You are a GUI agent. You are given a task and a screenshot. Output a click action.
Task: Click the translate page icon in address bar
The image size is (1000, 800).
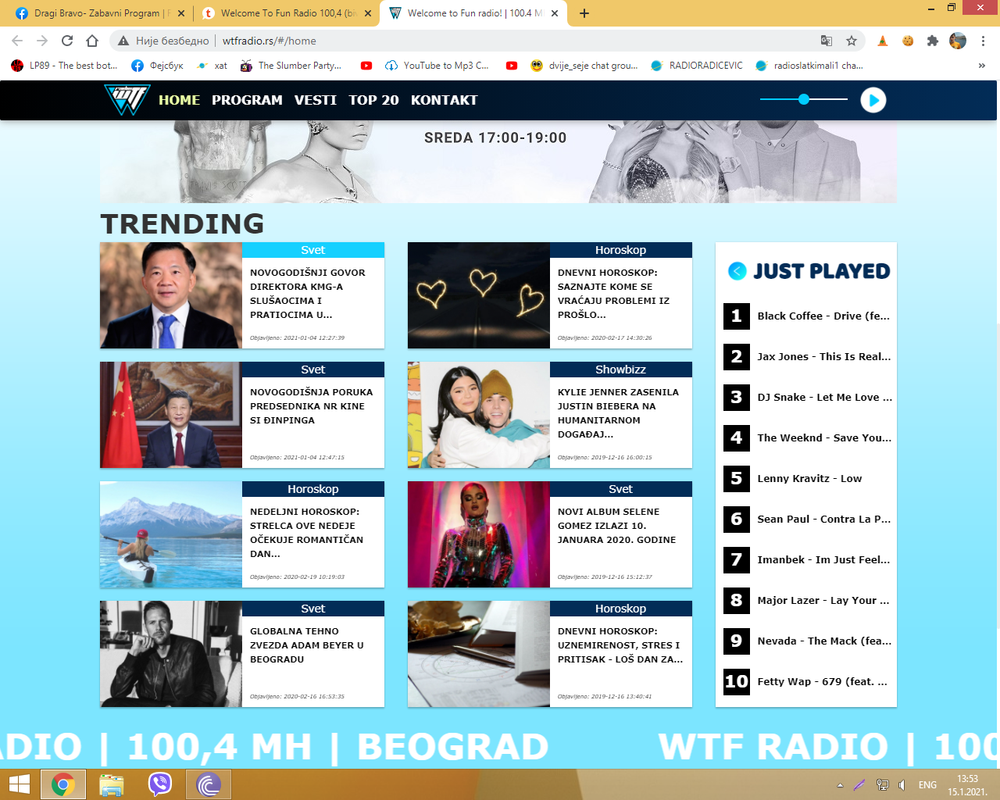(x=827, y=41)
